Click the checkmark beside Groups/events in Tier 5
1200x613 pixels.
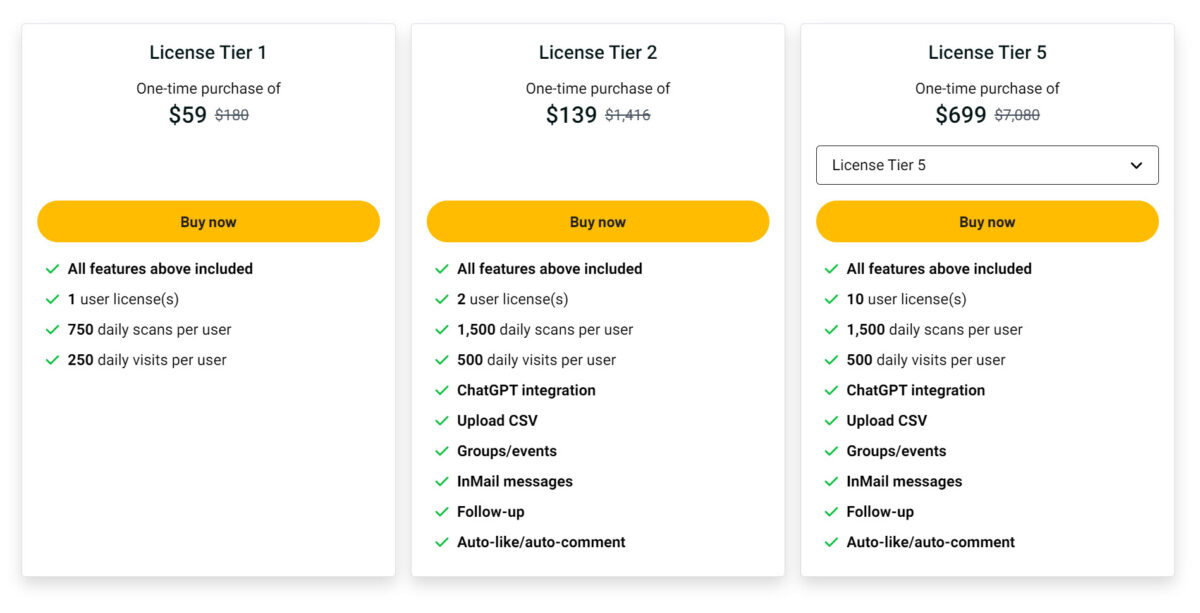click(x=831, y=452)
